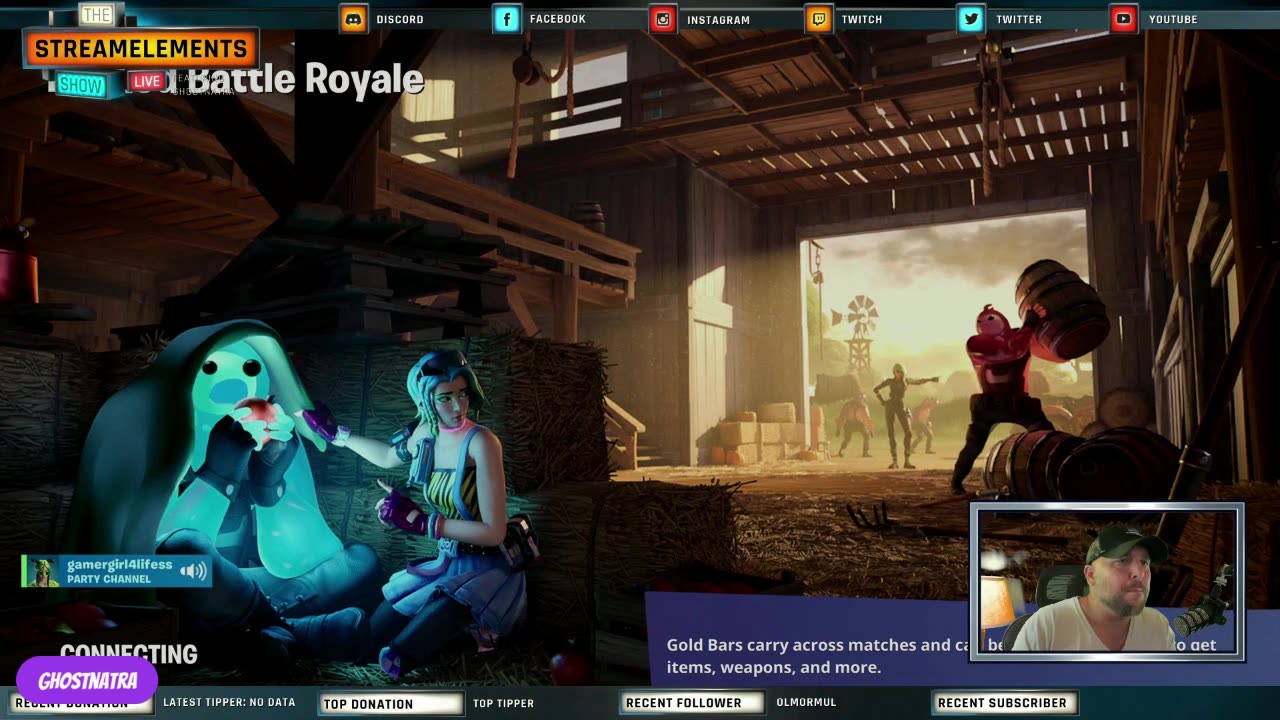Select the TWITTER label text
This screenshot has height=720, width=1280.
[x=1019, y=20]
